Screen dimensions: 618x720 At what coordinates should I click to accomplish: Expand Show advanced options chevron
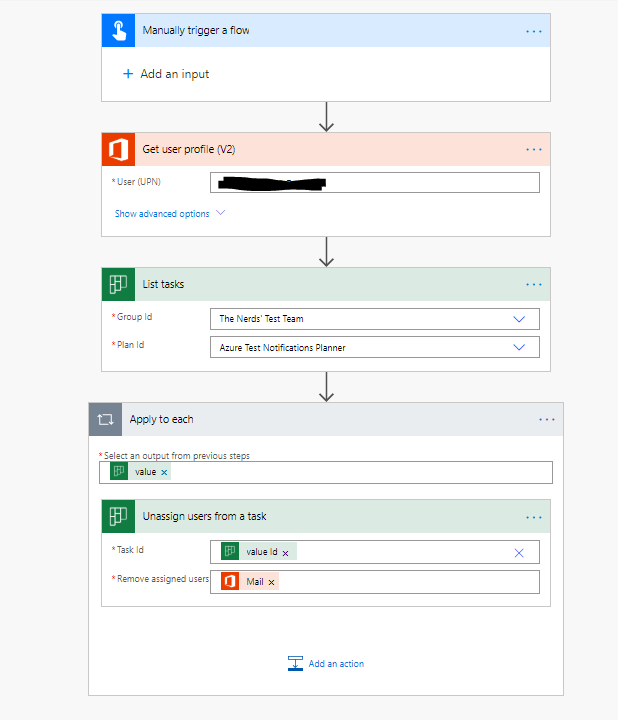click(x=220, y=213)
